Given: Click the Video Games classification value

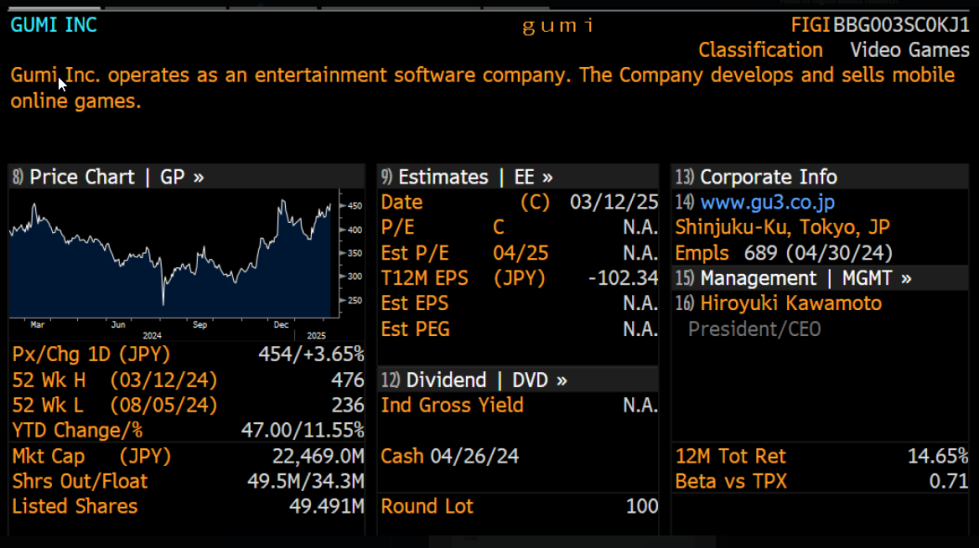Looking at the screenshot, I should coord(909,50).
